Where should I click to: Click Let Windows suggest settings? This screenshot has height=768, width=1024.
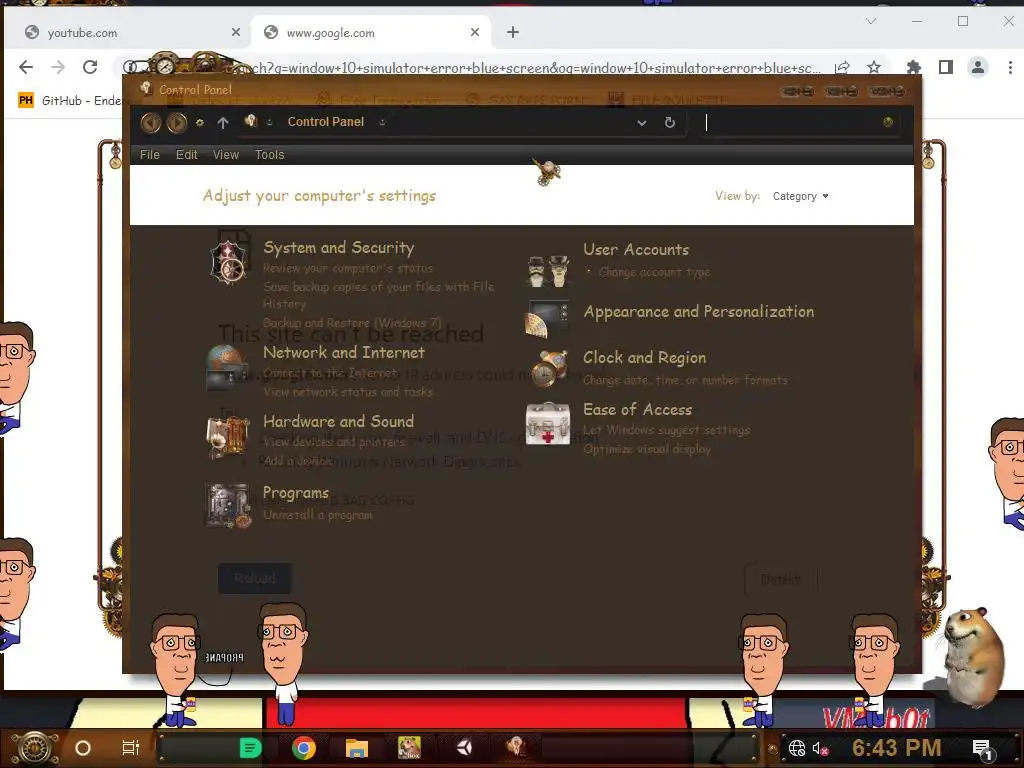point(666,430)
